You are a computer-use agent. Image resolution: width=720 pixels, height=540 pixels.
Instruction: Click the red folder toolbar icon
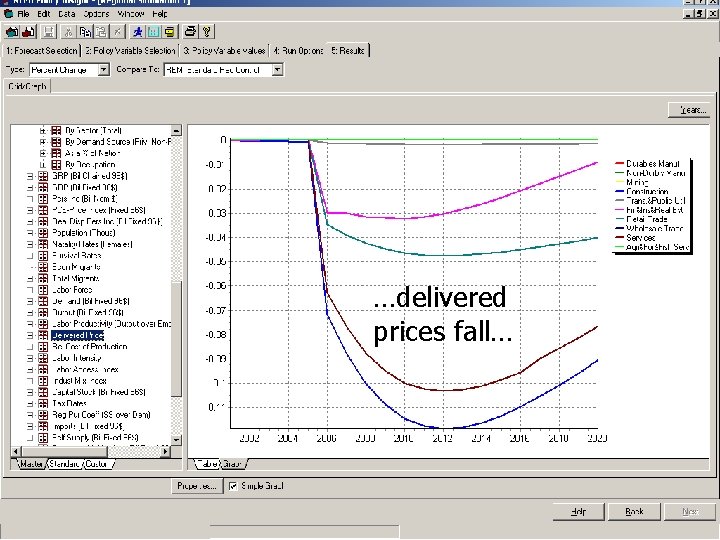point(28,32)
